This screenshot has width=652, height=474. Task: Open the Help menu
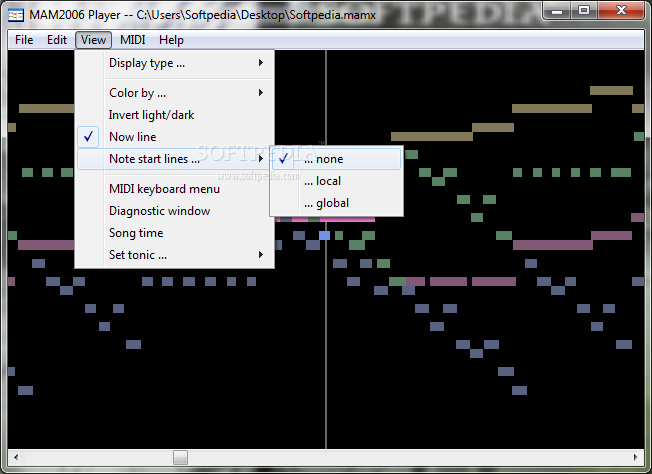[171, 40]
